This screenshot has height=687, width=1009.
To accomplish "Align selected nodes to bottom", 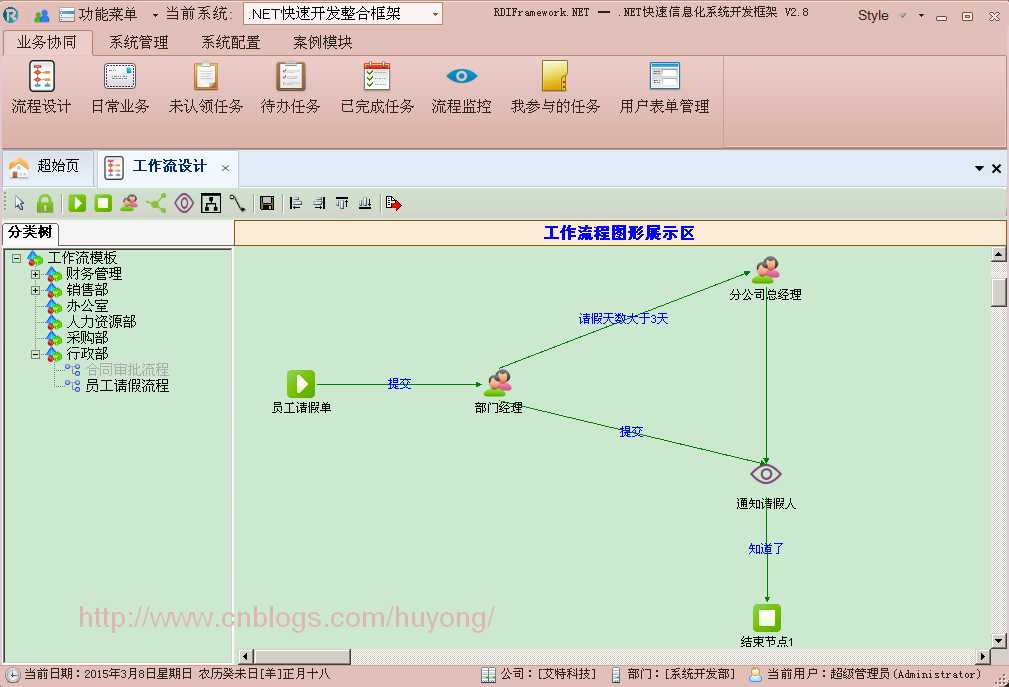I will 365,203.
